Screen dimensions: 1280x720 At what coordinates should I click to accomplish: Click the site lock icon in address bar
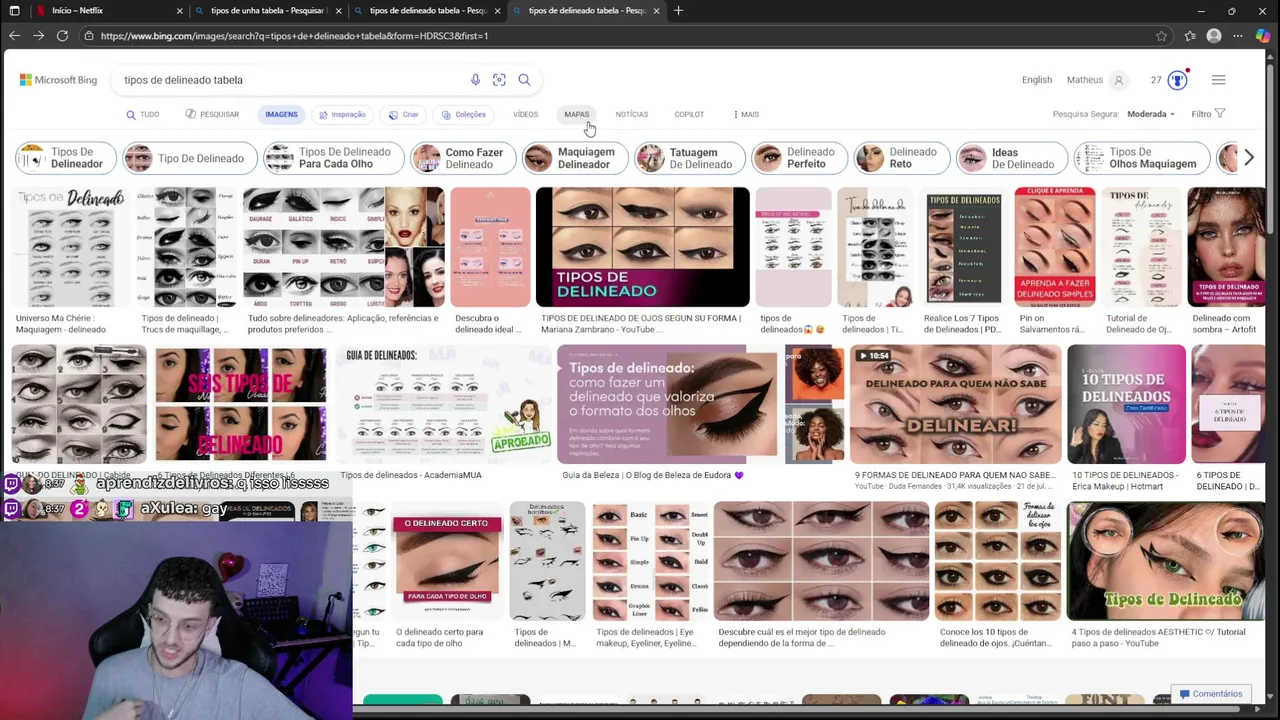point(89,36)
